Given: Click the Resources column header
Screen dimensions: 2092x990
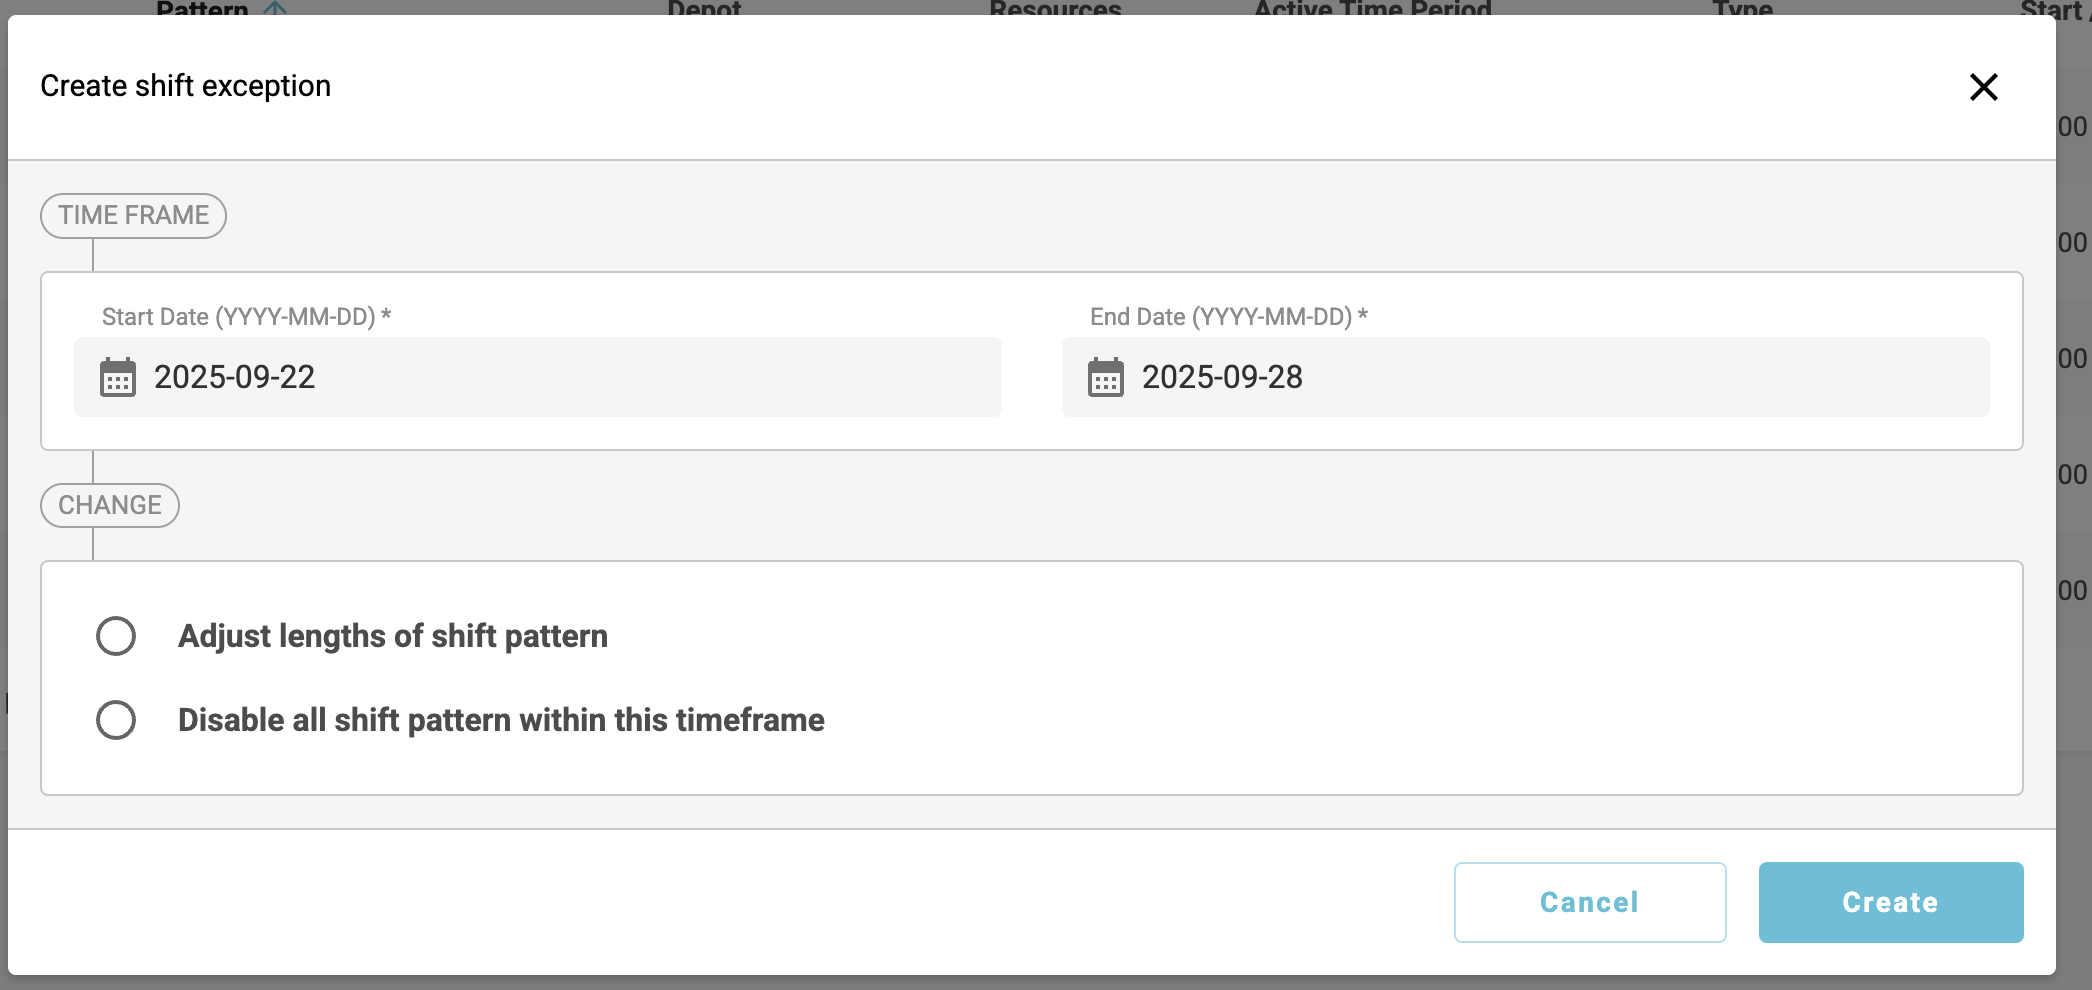Looking at the screenshot, I should [x=1055, y=8].
